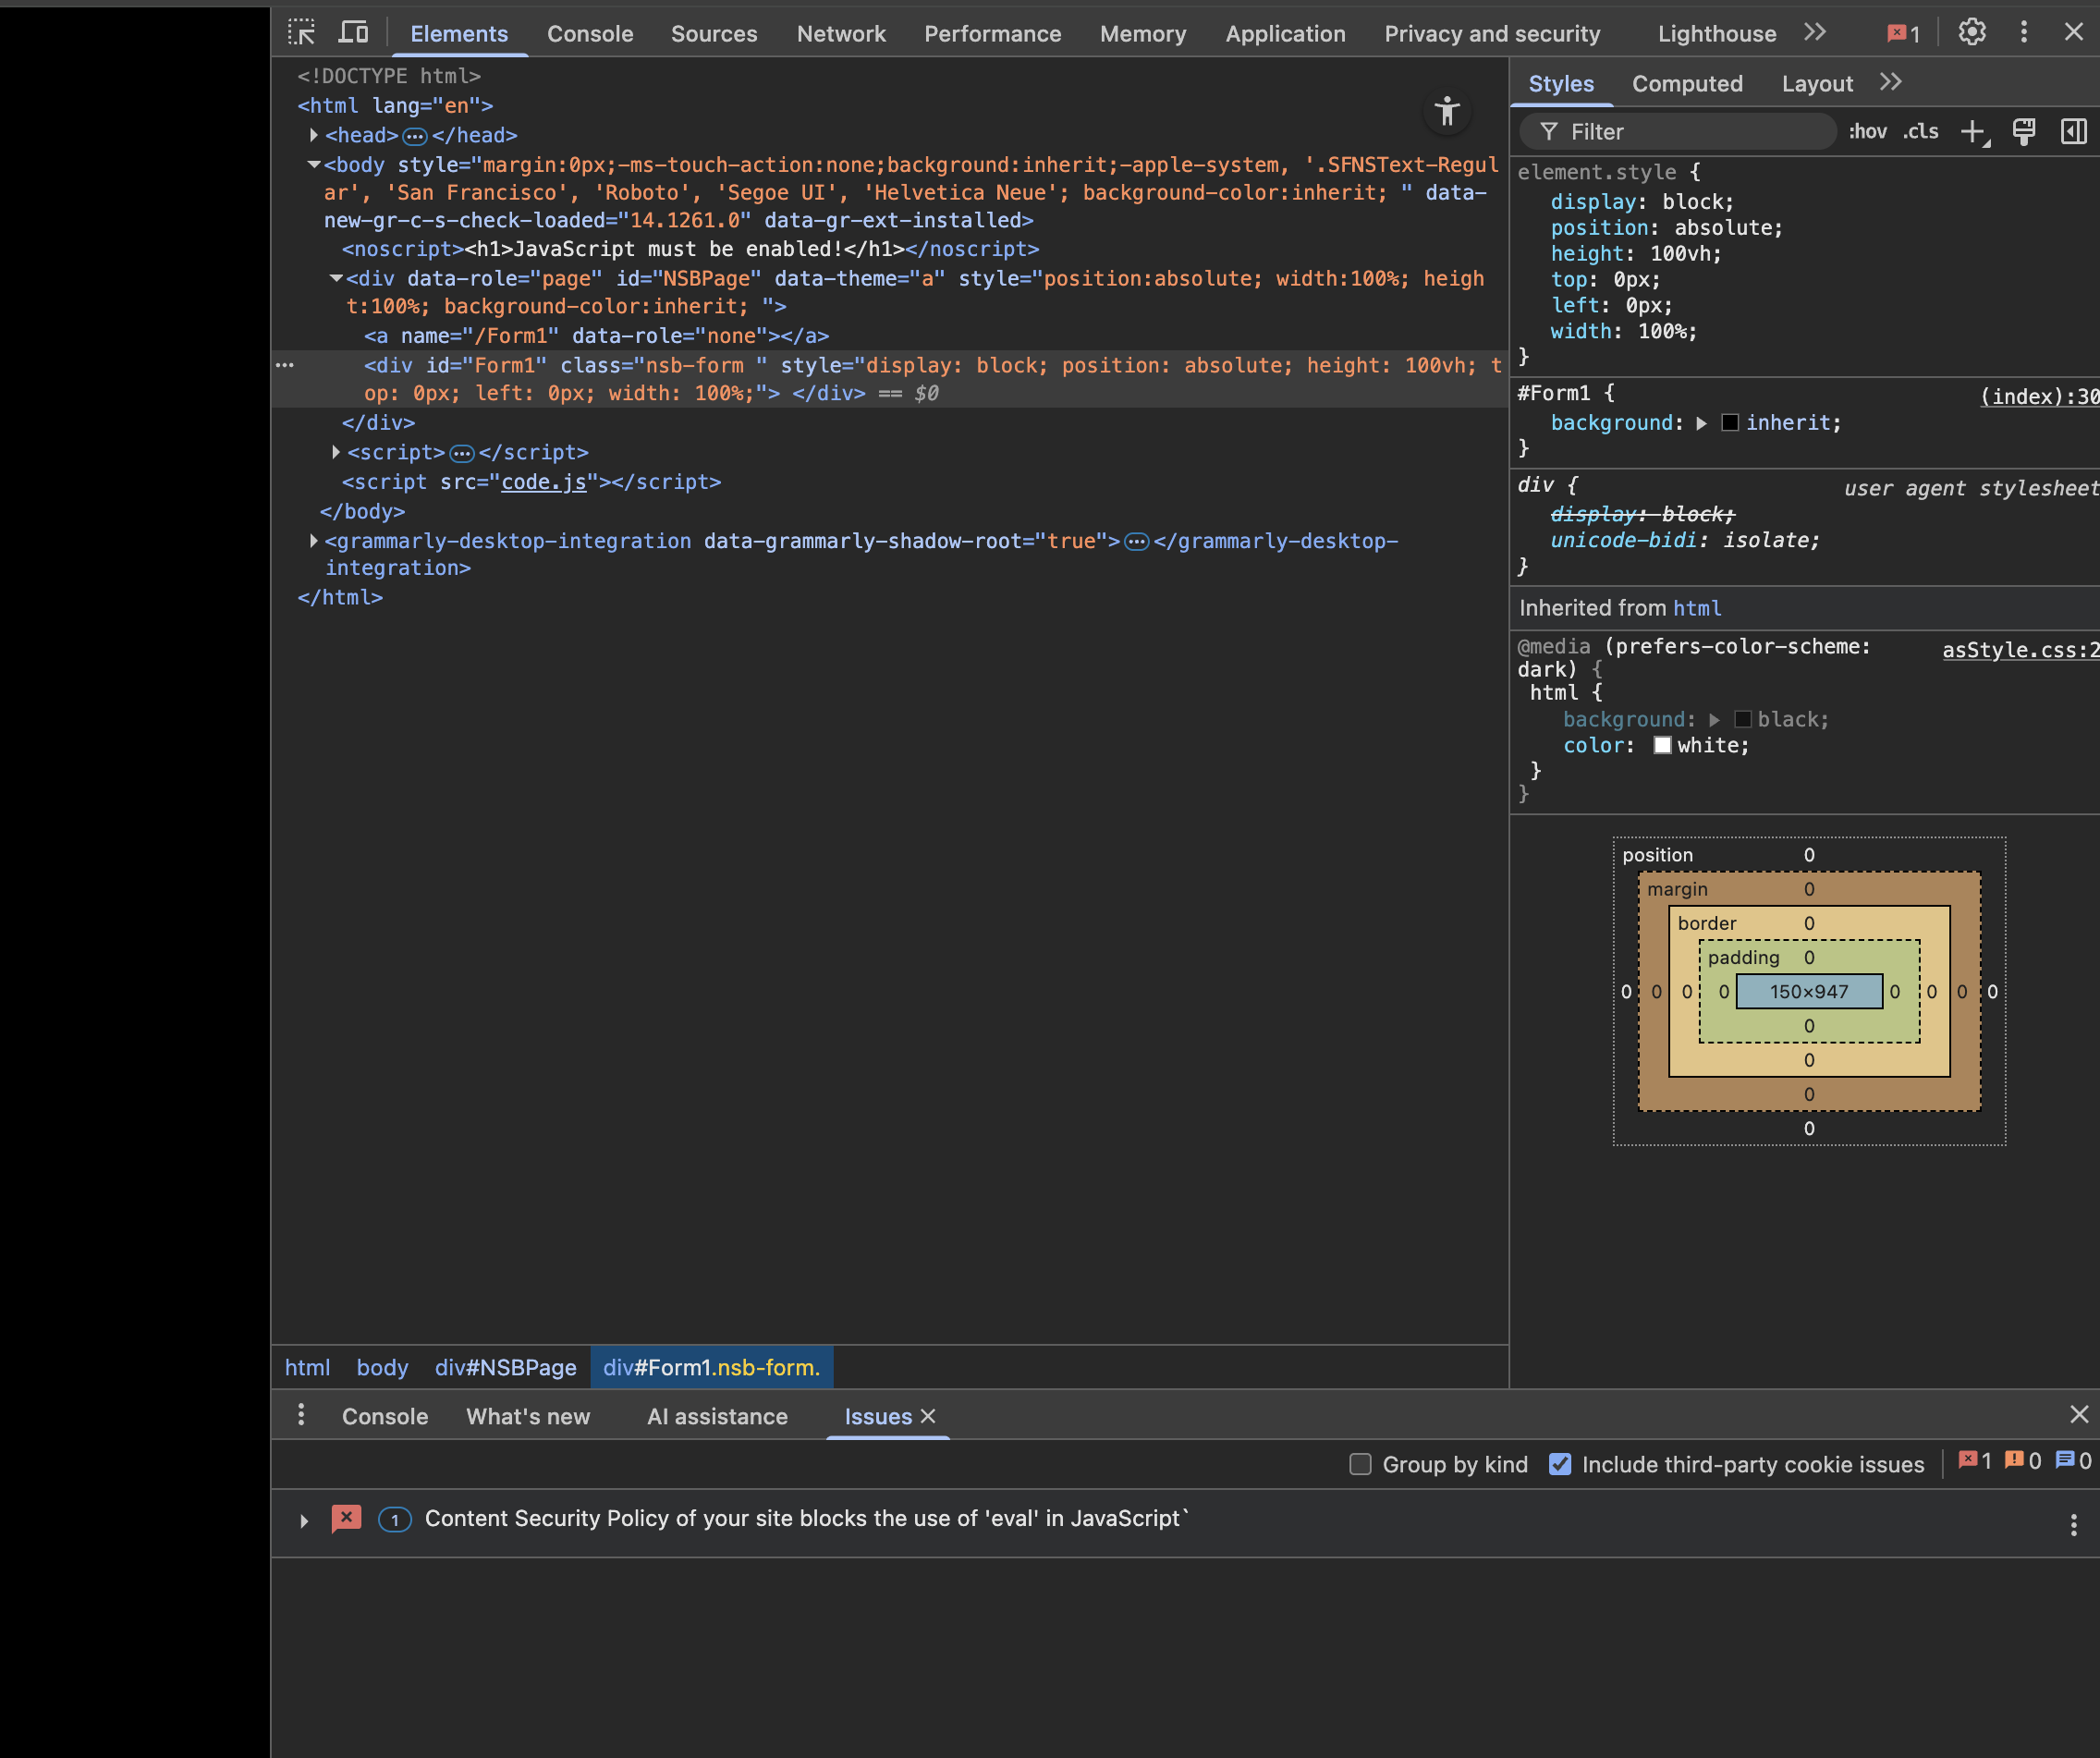This screenshot has height=1758, width=2100.
Task: Activate the inspect element picker icon
Action: coord(301,32)
